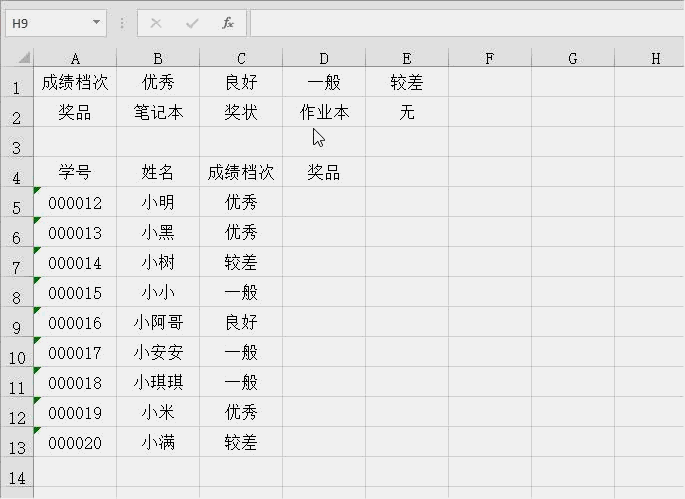The width and height of the screenshot is (685, 499).
Task: Select column F header
Action: [x=490, y=58]
